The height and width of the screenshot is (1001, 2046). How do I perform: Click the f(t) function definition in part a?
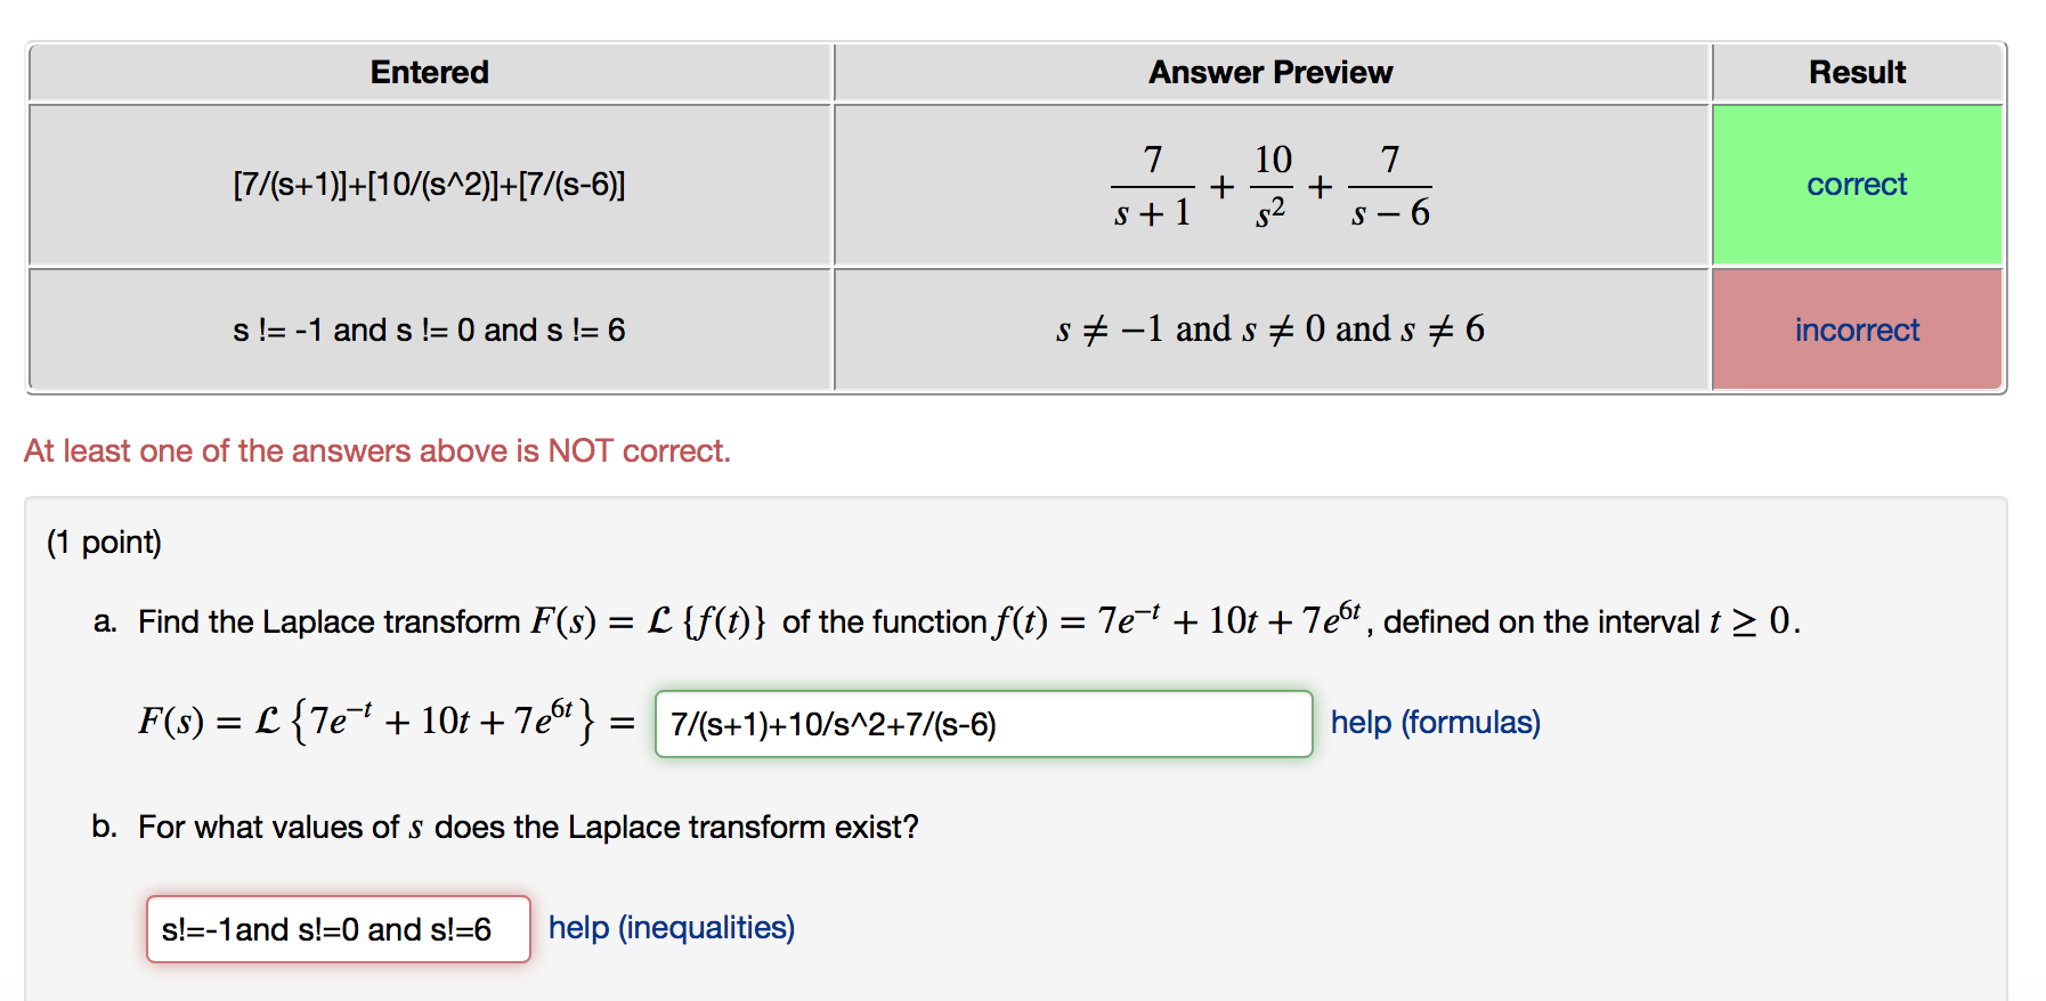click(1180, 618)
